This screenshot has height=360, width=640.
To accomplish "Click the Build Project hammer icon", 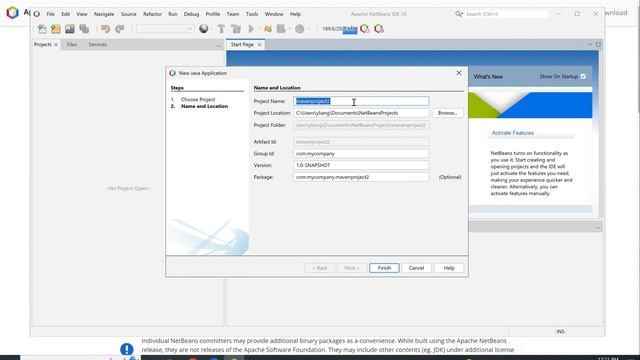I will point(221,29).
